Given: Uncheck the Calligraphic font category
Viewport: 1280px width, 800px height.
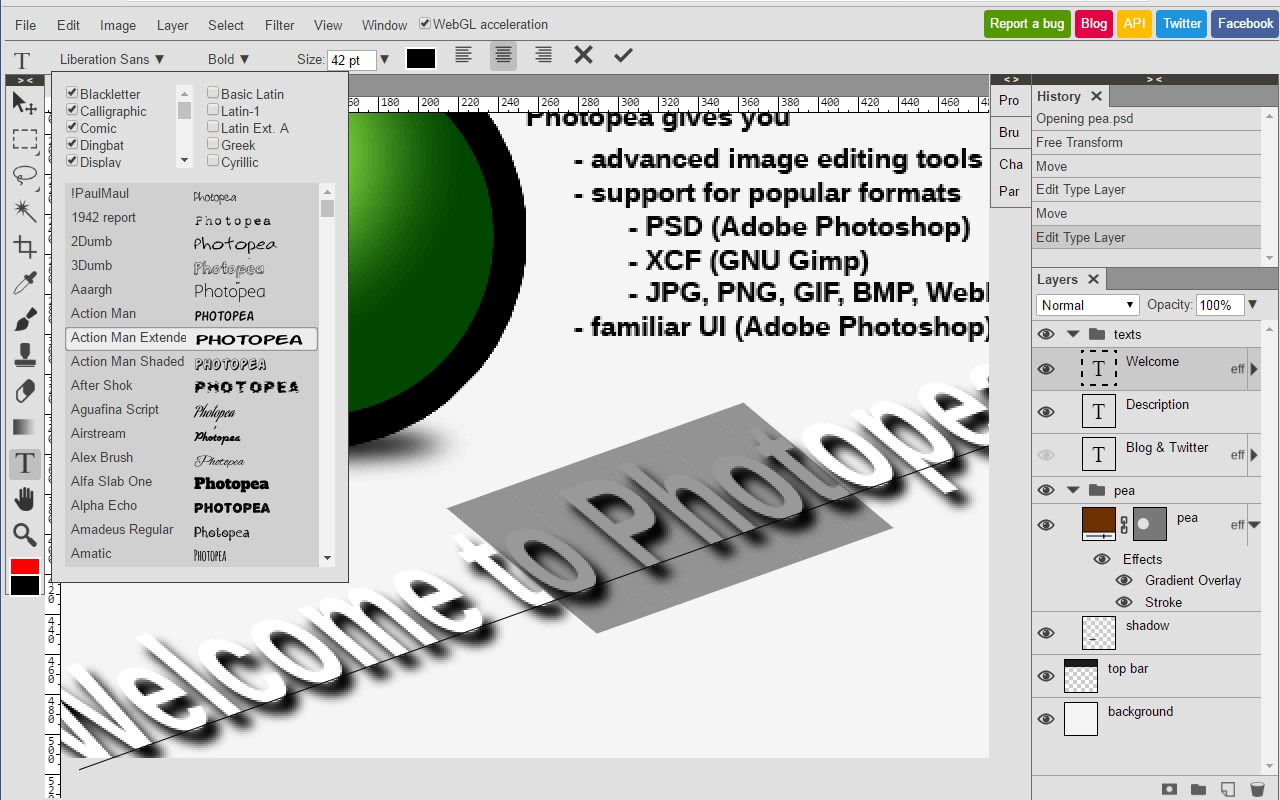Looking at the screenshot, I should [72, 110].
